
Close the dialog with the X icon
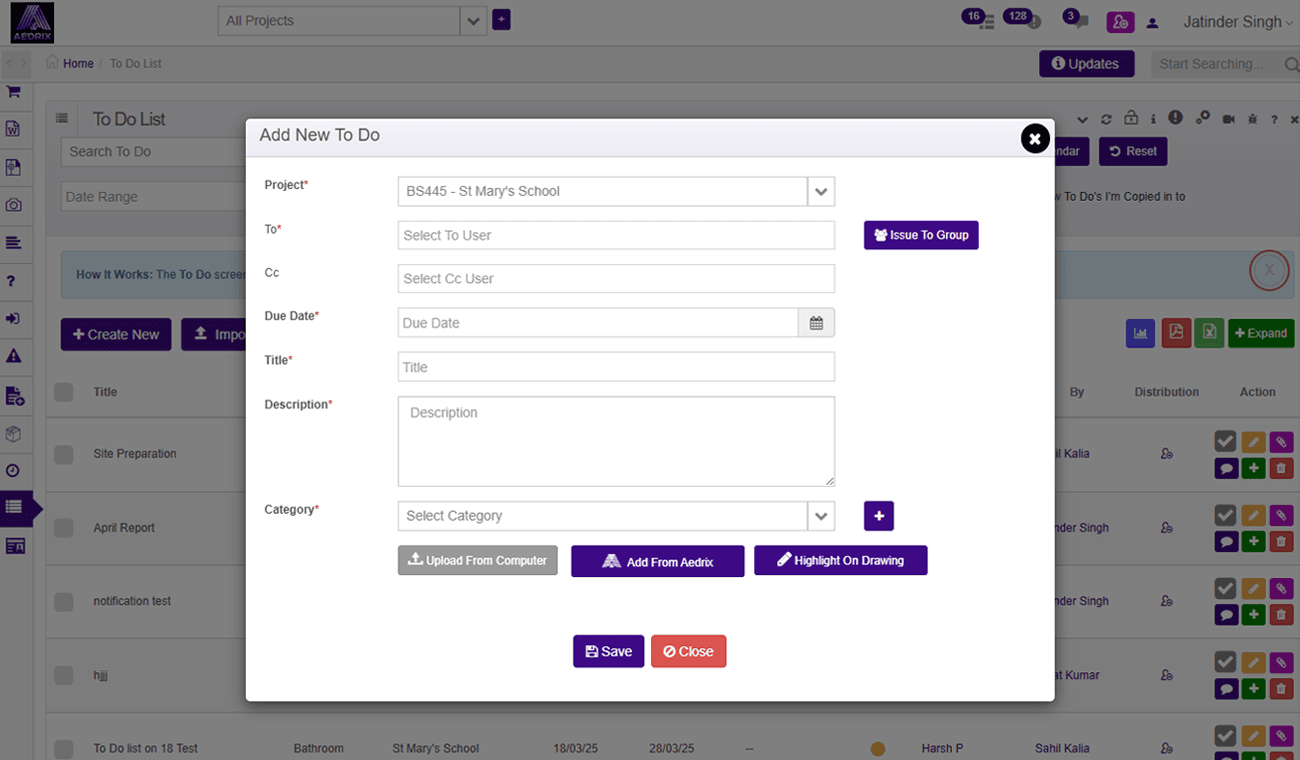click(x=1035, y=139)
